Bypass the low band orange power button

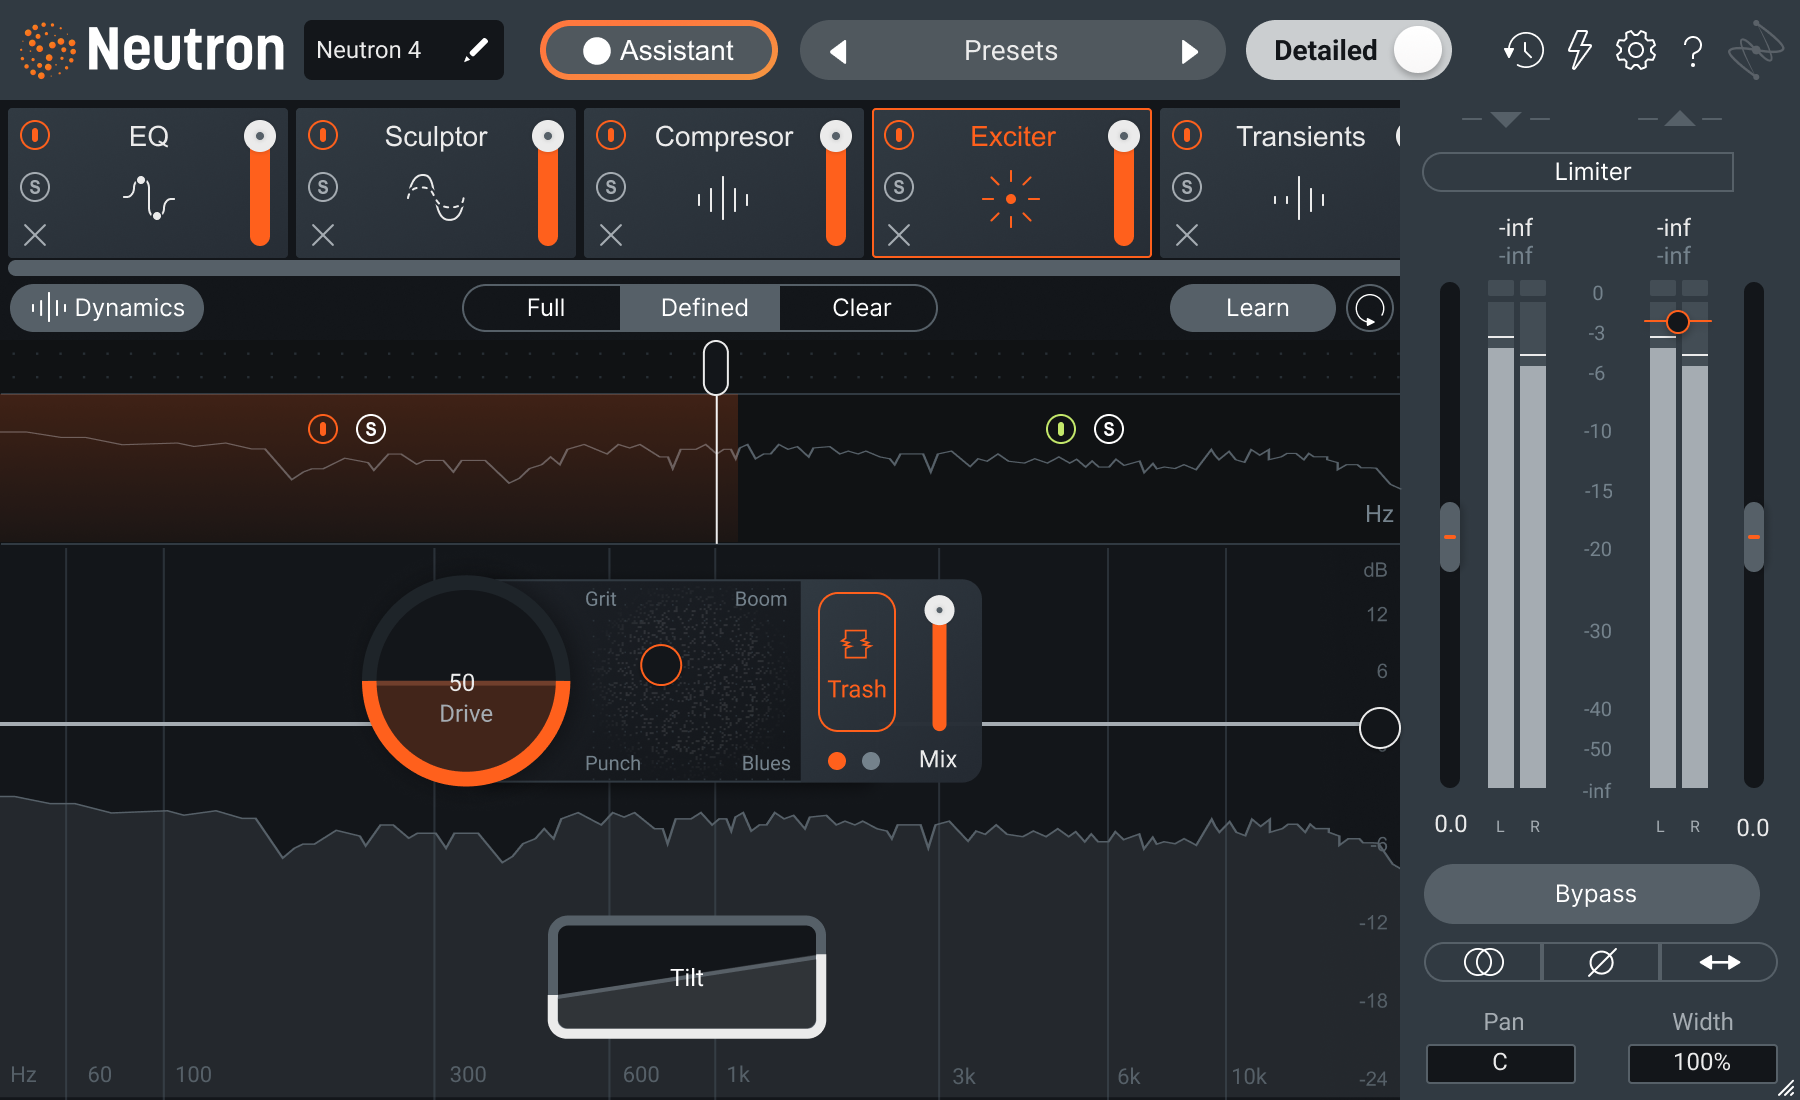[x=322, y=429]
